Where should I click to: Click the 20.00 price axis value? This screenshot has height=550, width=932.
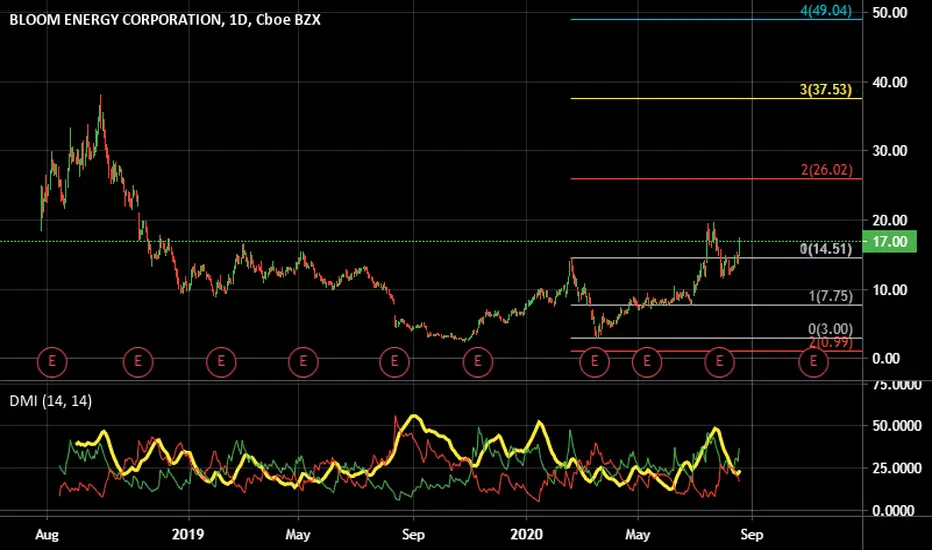[x=890, y=221]
